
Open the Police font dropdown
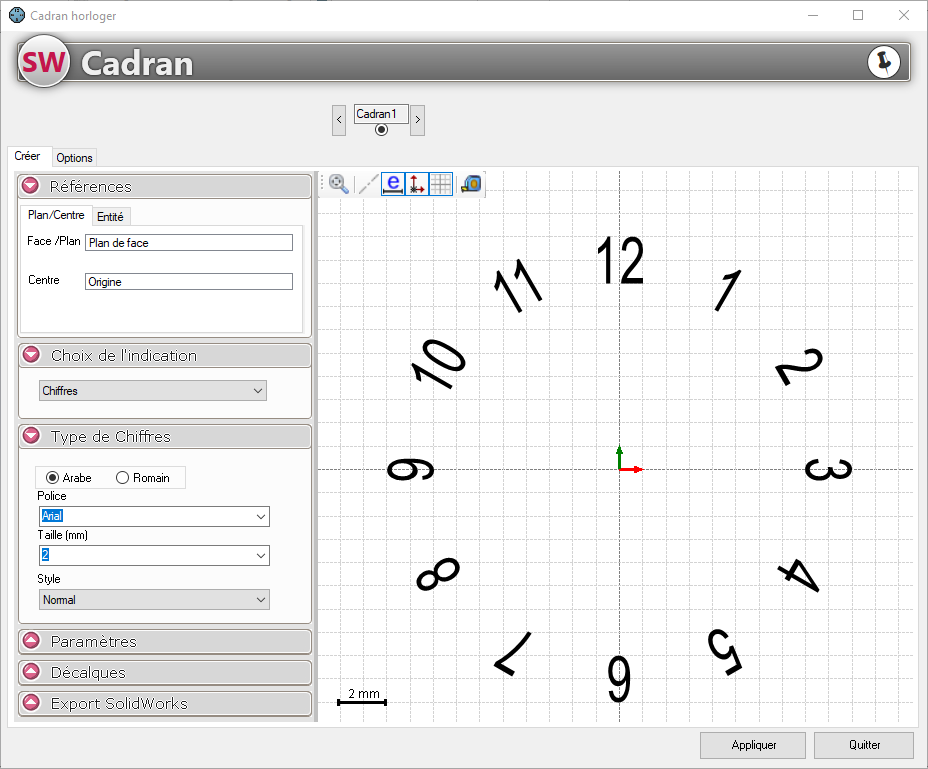tap(154, 516)
